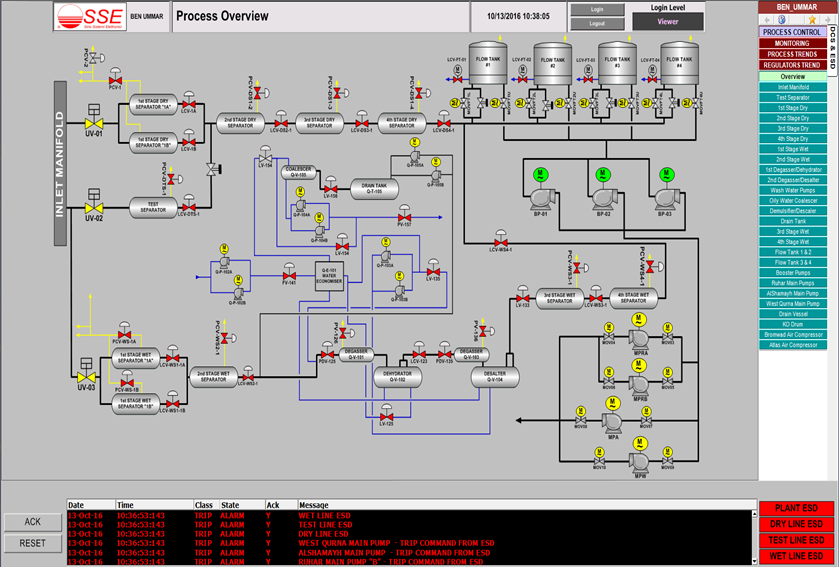Go to Booster Pumps page
The image size is (839, 567).
coord(792,273)
